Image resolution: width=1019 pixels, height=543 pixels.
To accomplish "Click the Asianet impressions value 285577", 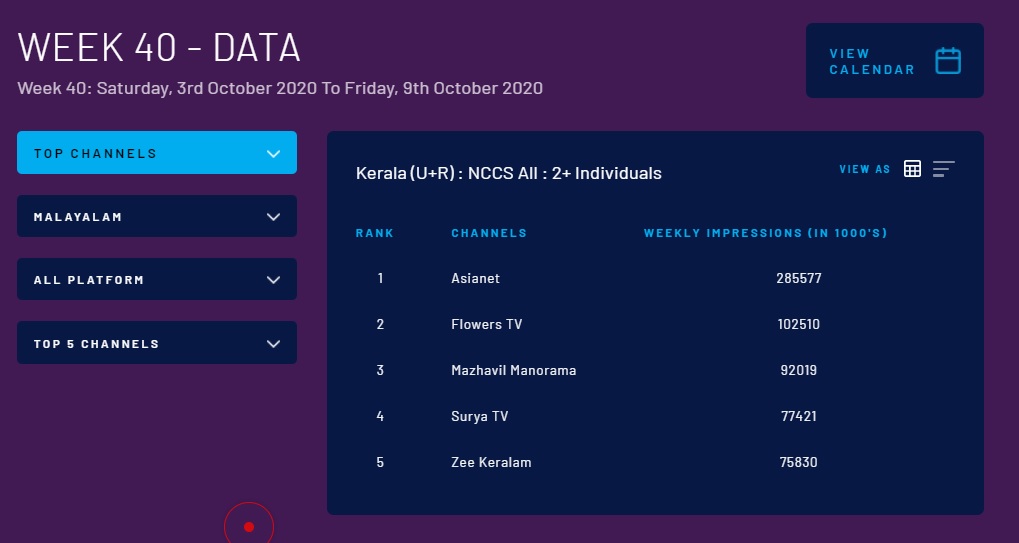I will [798, 278].
